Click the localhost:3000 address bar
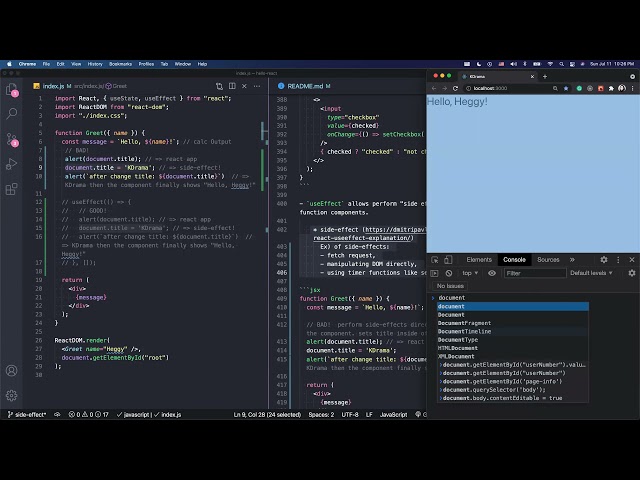 (508, 88)
